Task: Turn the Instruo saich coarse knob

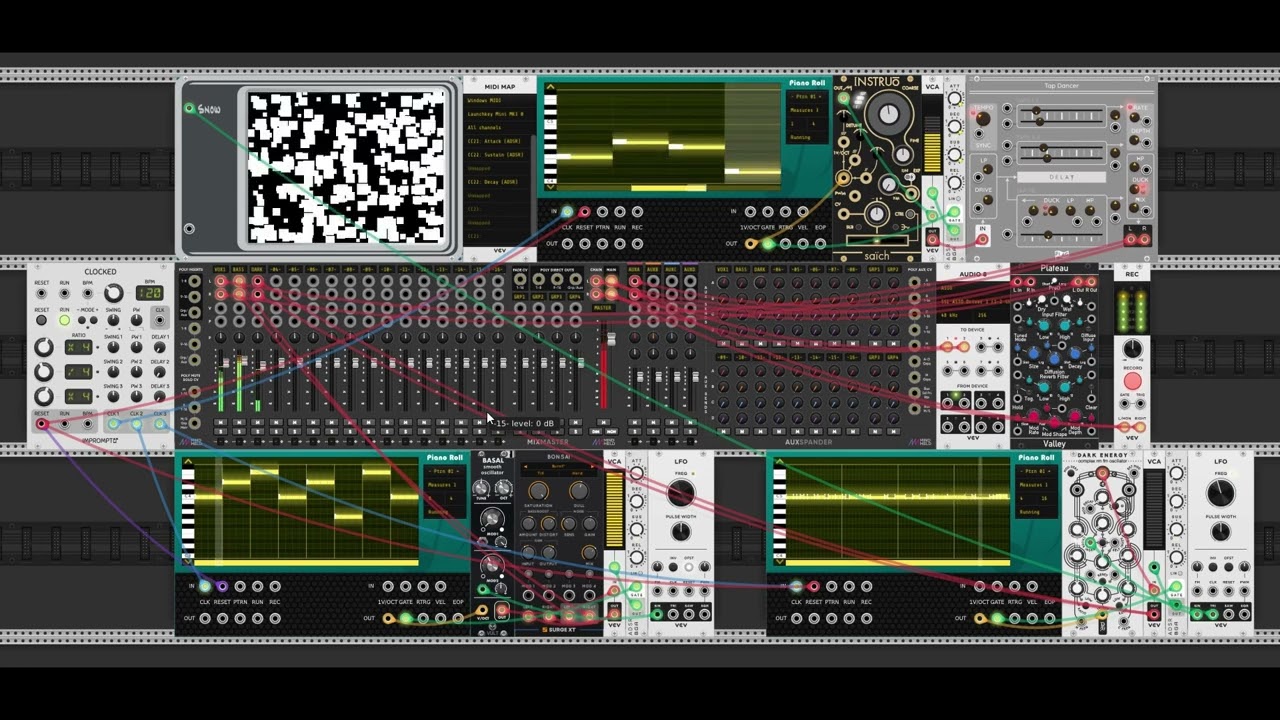Action: 888,113
